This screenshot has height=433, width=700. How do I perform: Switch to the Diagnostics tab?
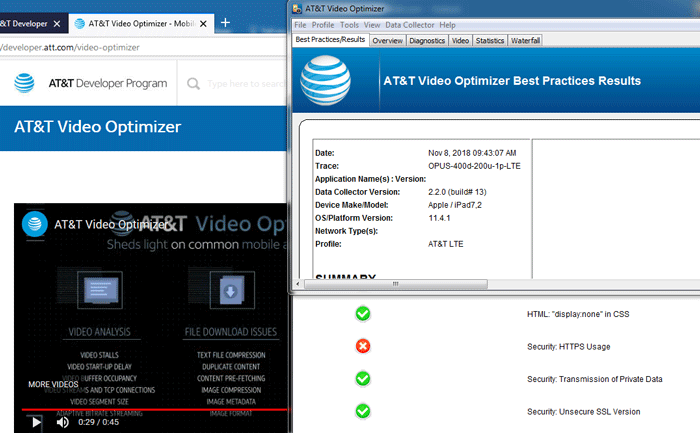coord(427,41)
